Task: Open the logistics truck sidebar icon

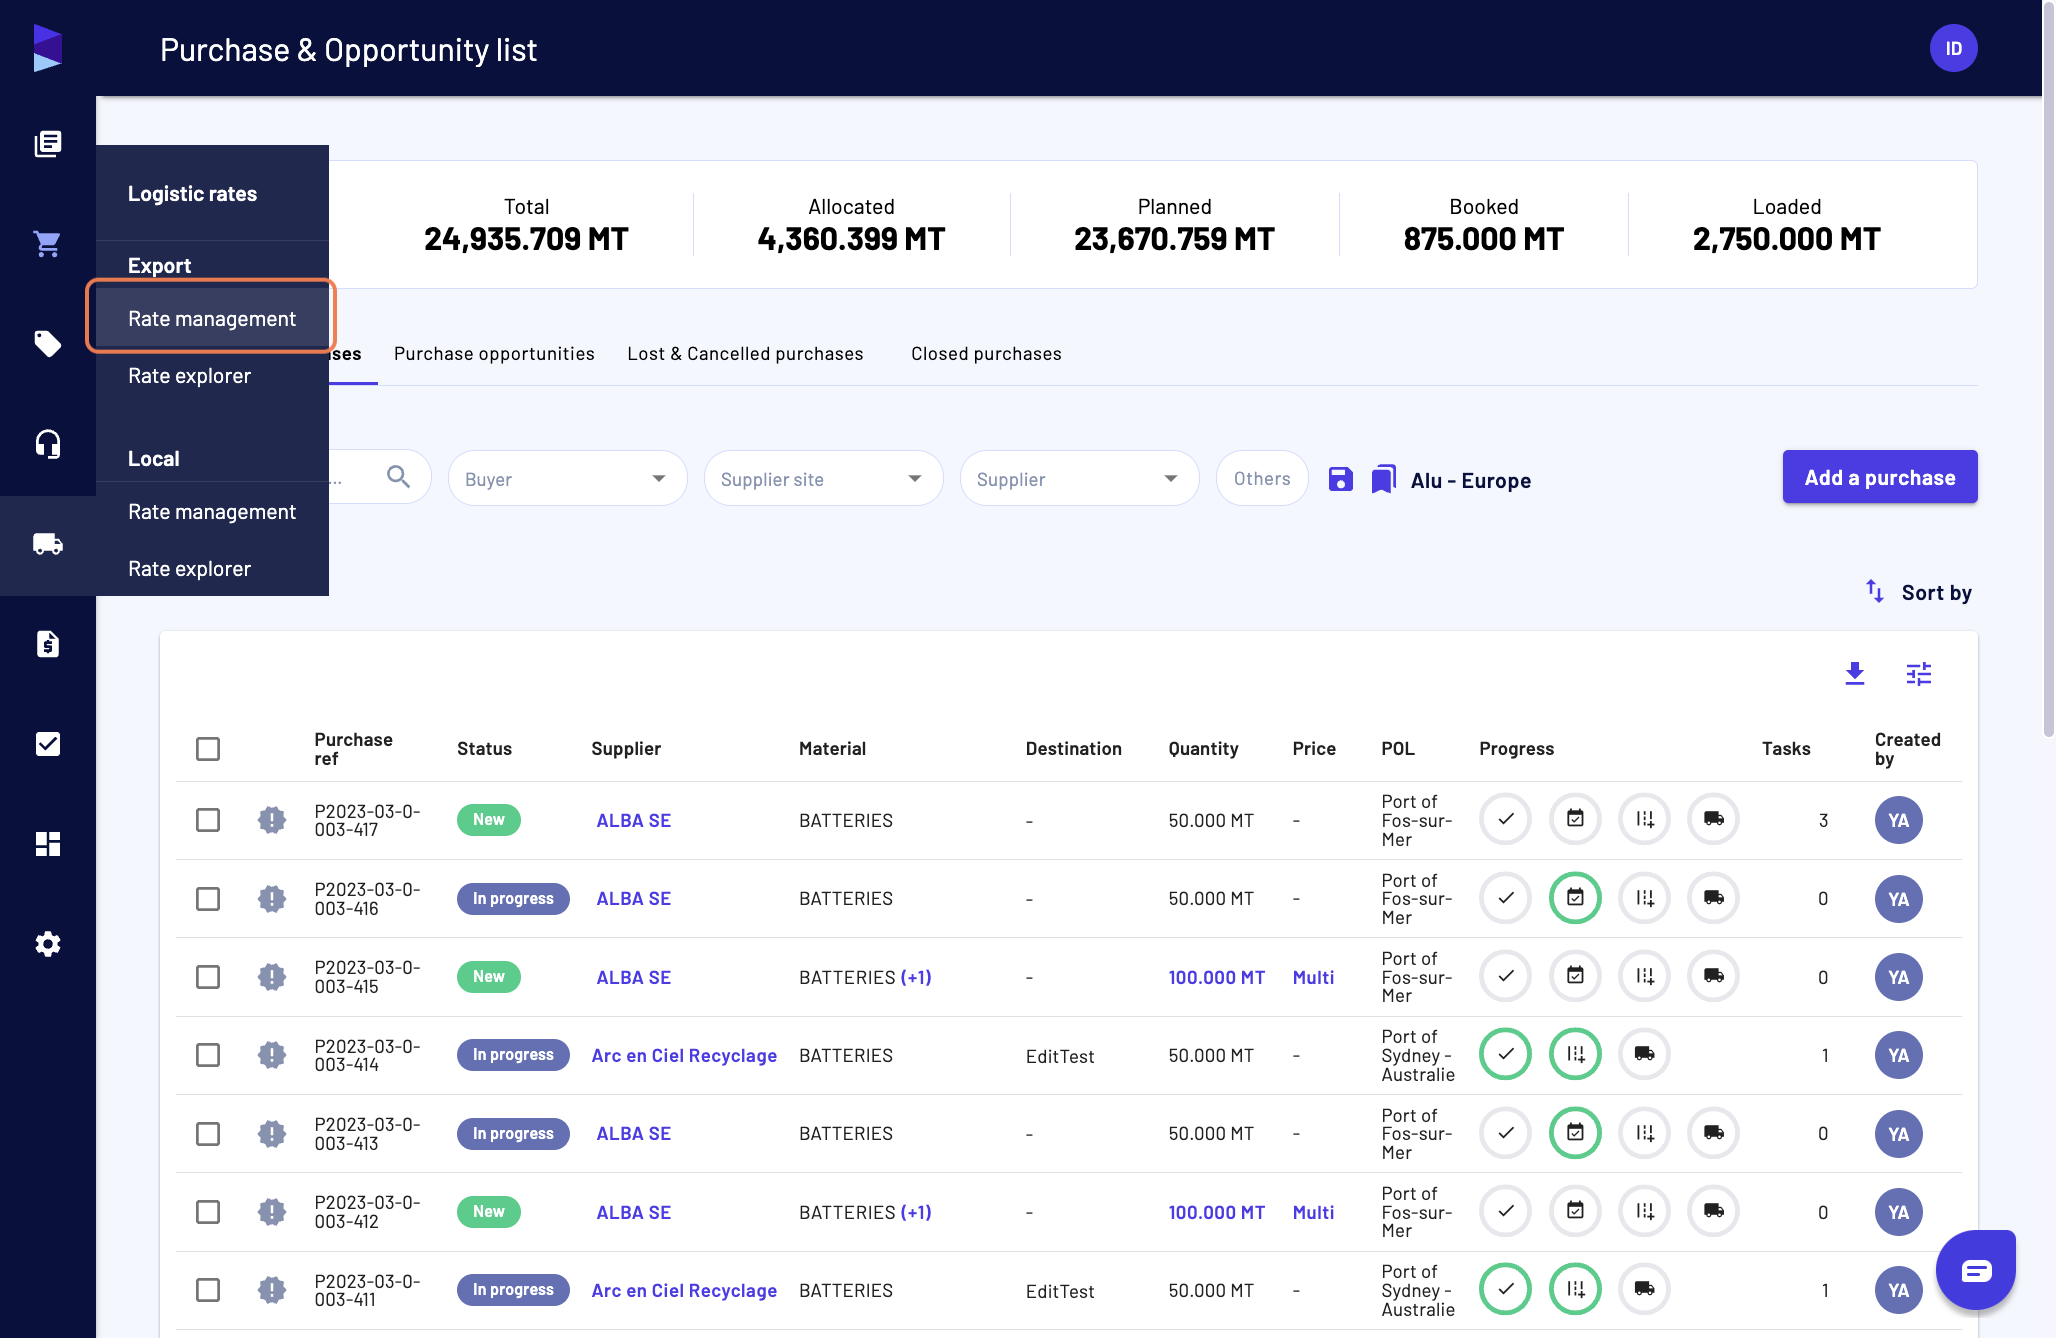Action: click(x=48, y=544)
